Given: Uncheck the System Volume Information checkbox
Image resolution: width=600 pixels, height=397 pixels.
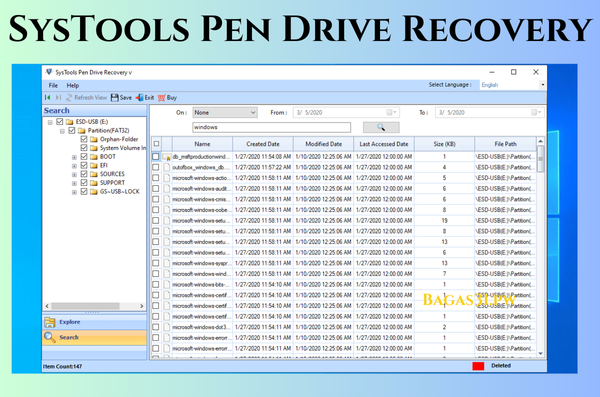Looking at the screenshot, I should tap(84, 148).
